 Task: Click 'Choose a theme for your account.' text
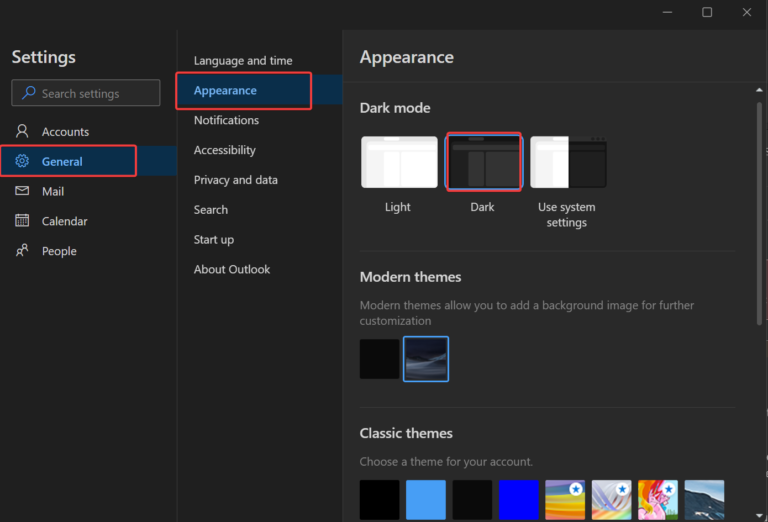[x=446, y=462]
